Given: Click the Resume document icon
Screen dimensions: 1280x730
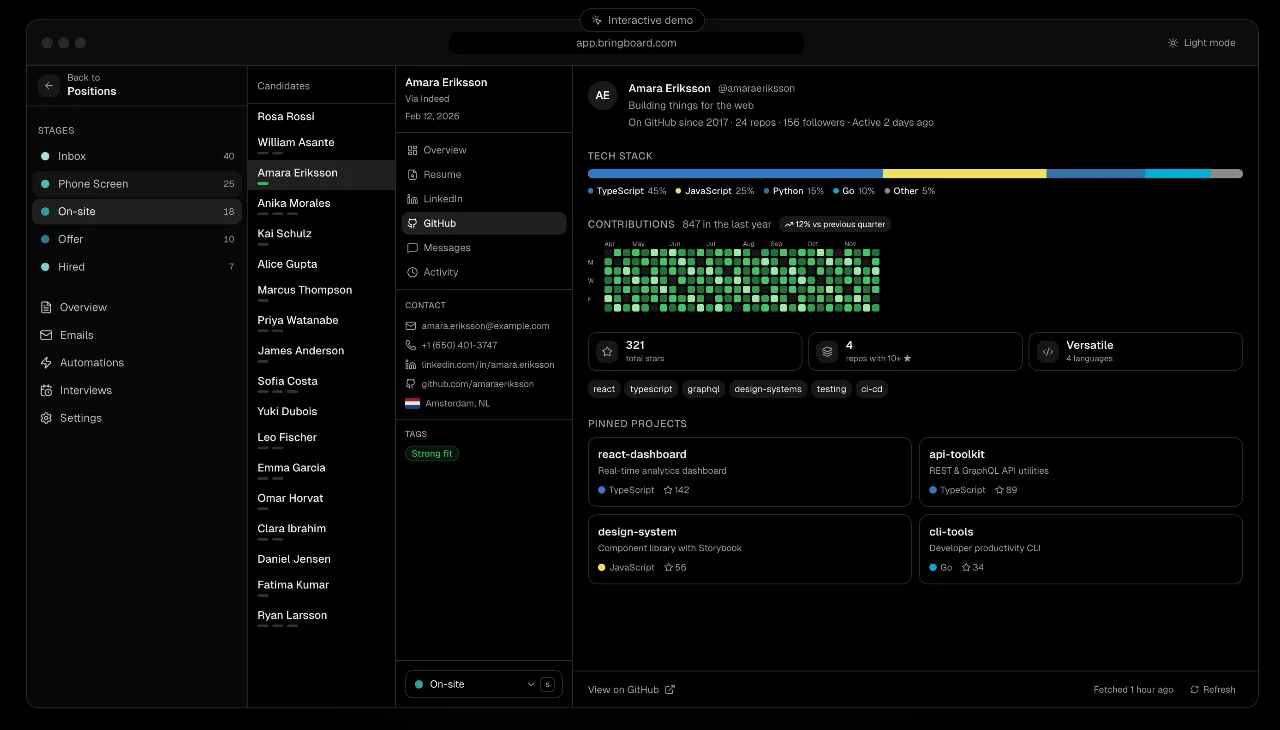Looking at the screenshot, I should click(412, 174).
